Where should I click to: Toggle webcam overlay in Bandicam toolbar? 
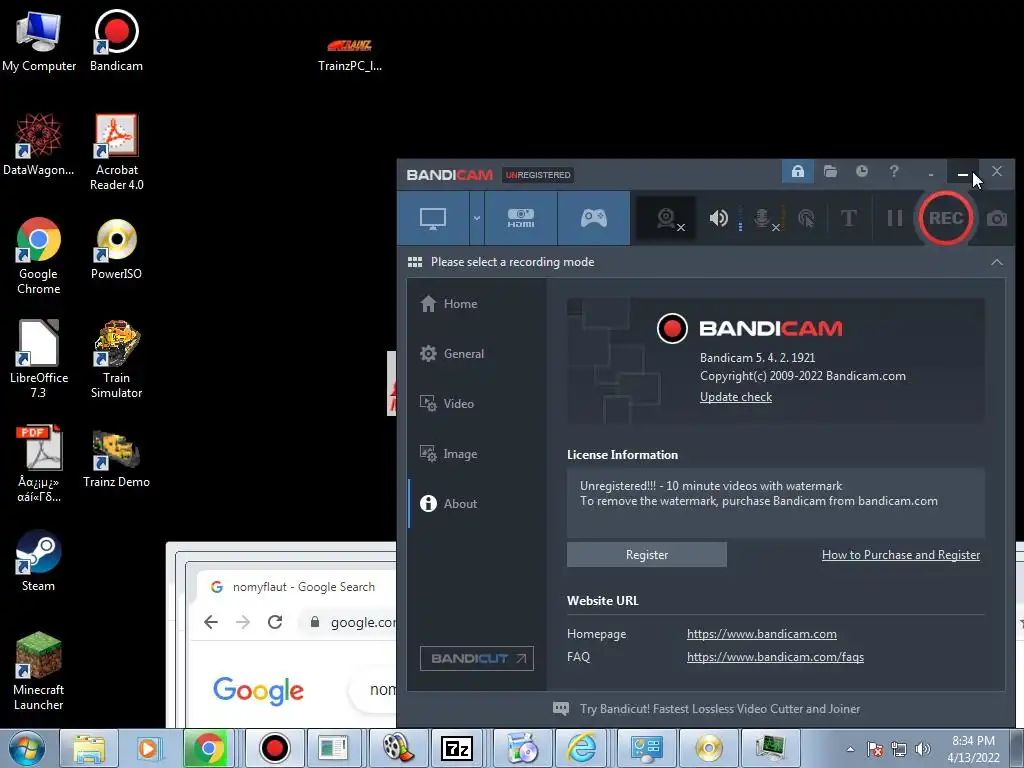[x=666, y=218]
